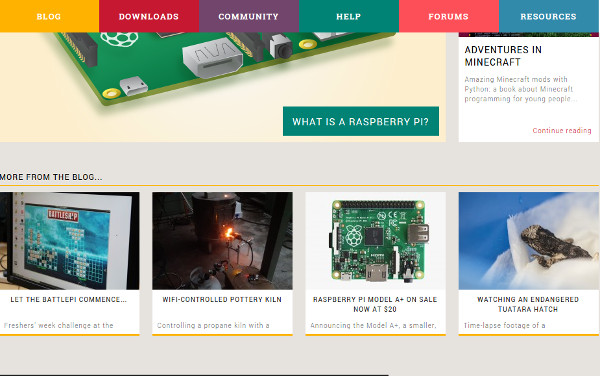Open Raspberry Pi Model A+ on sale headline
Image resolution: width=600 pixels, height=376 pixels.
coord(375,304)
